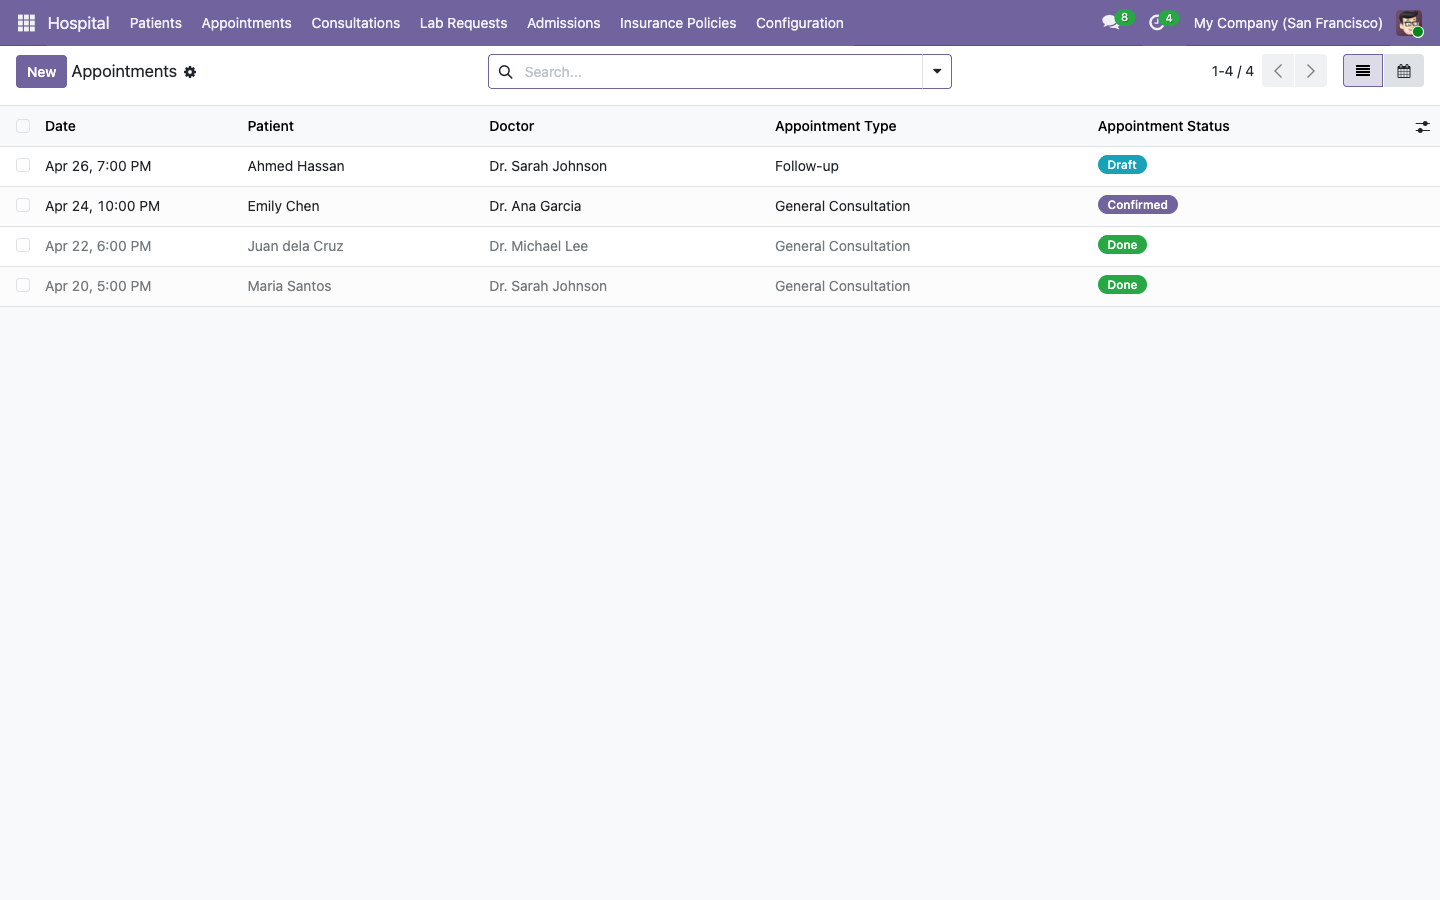Viewport: 1440px width, 900px height.
Task: Open the Patients menu
Action: 156,23
